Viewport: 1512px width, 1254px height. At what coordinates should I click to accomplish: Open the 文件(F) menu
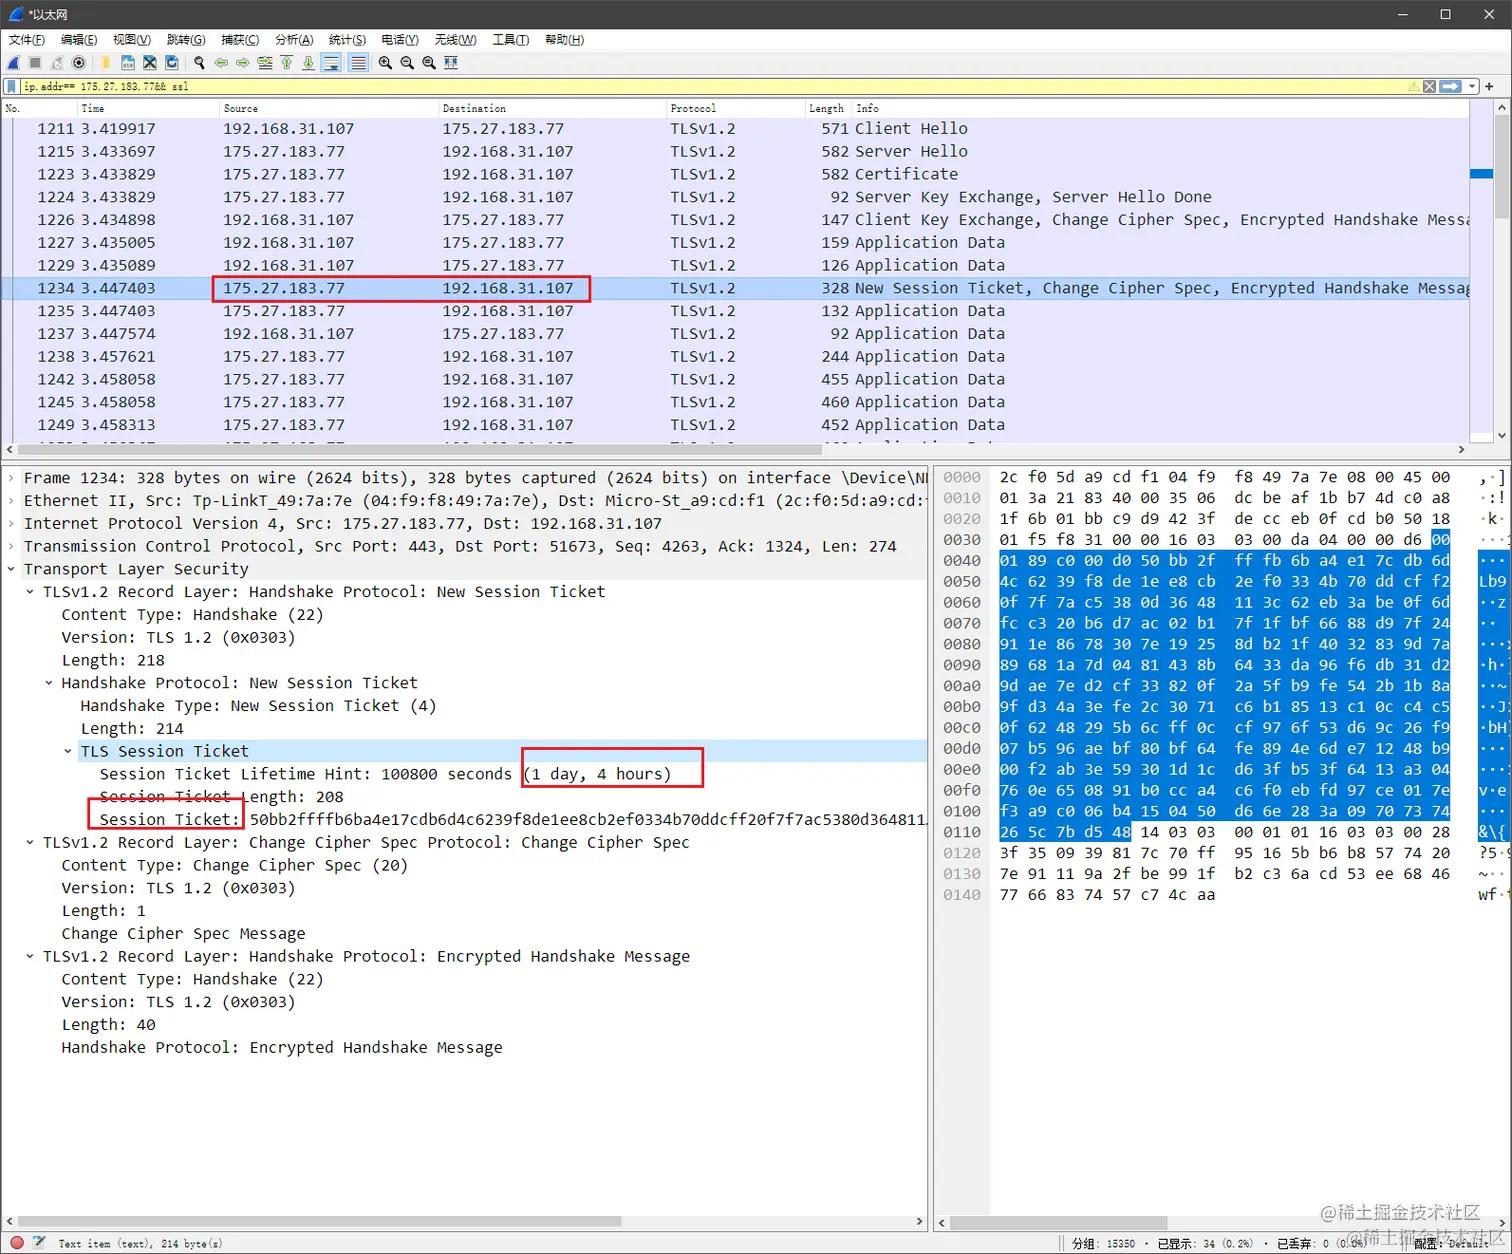[x=27, y=40]
